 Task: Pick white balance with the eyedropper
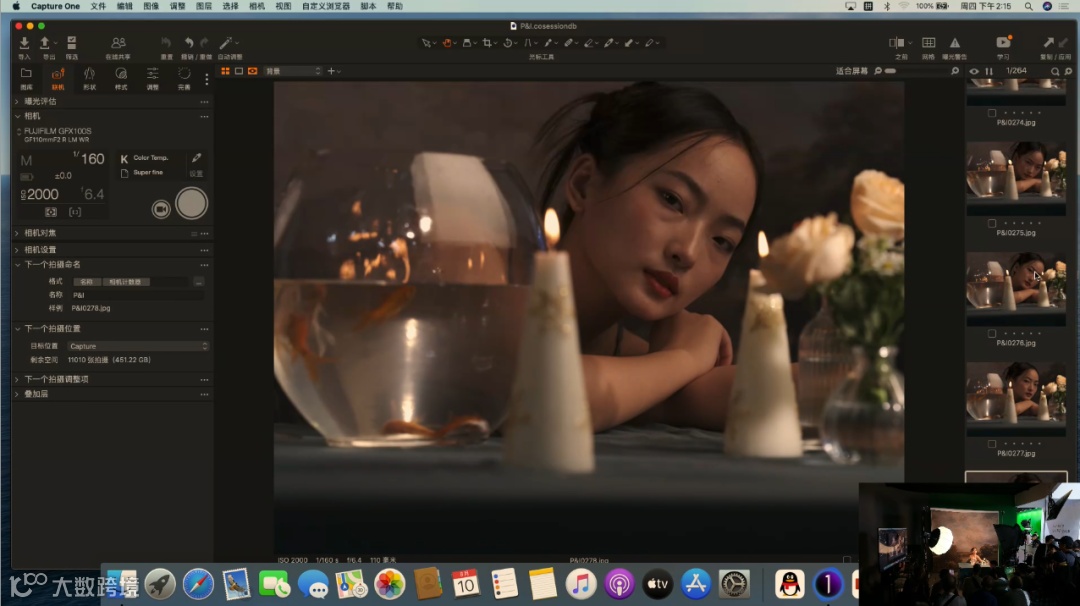[x=196, y=158]
